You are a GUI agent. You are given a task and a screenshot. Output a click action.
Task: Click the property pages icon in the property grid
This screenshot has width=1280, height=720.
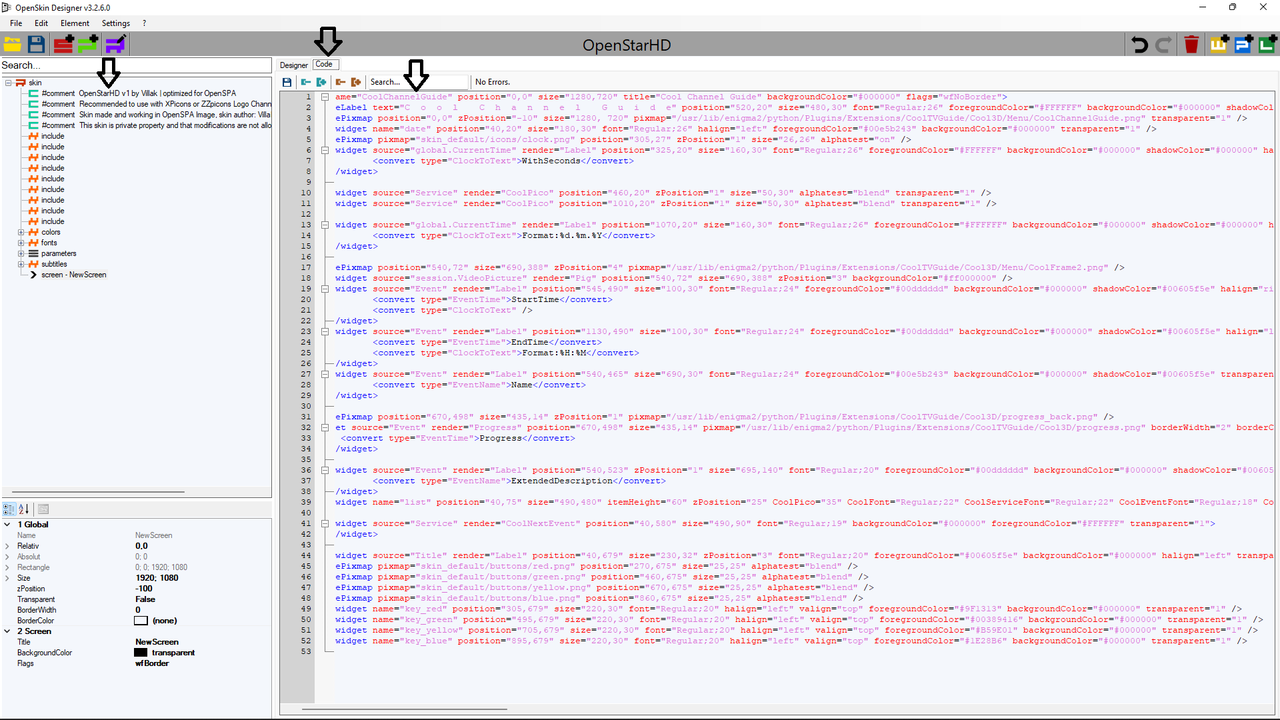coord(44,509)
